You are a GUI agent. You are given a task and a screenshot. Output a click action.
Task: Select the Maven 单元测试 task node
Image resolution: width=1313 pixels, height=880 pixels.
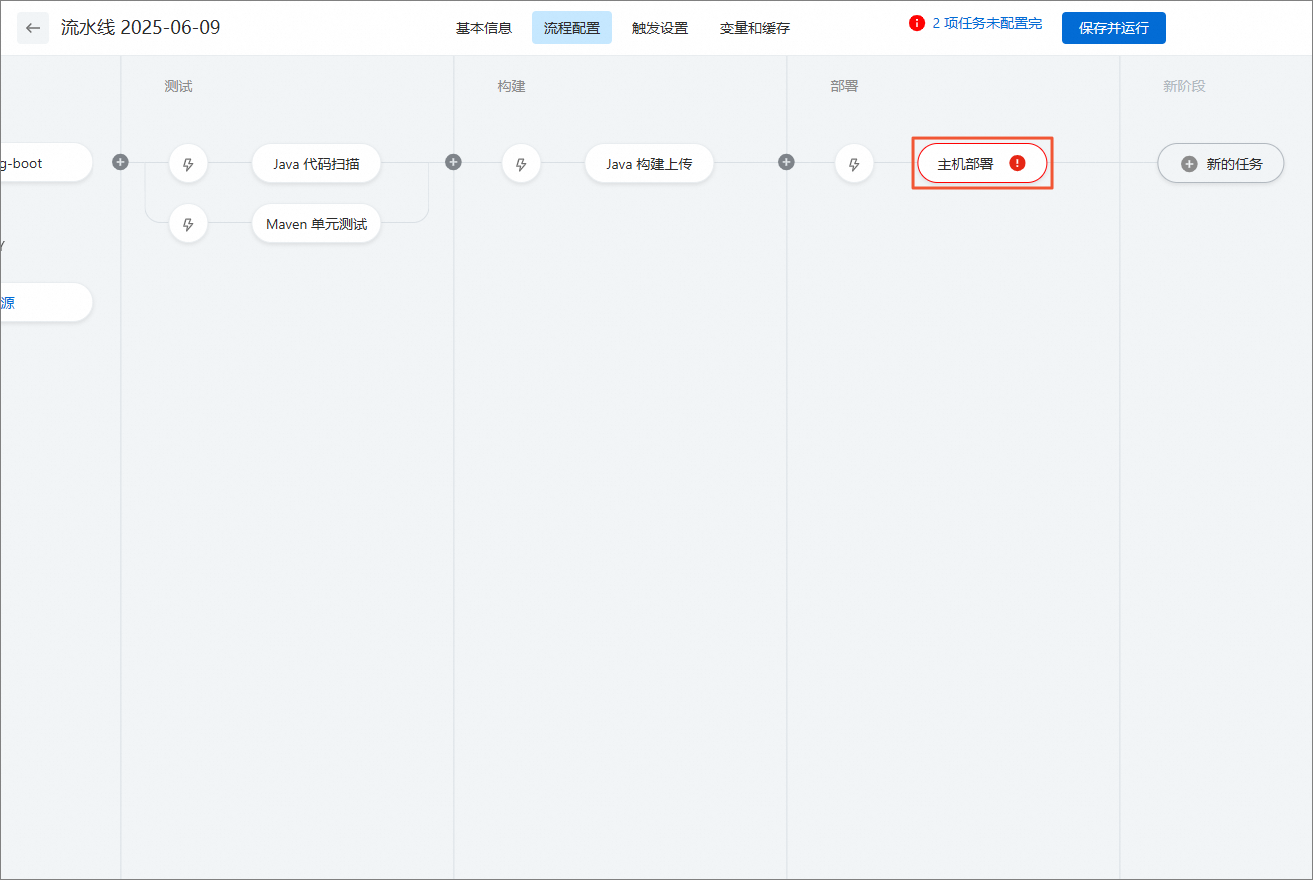[x=316, y=224]
